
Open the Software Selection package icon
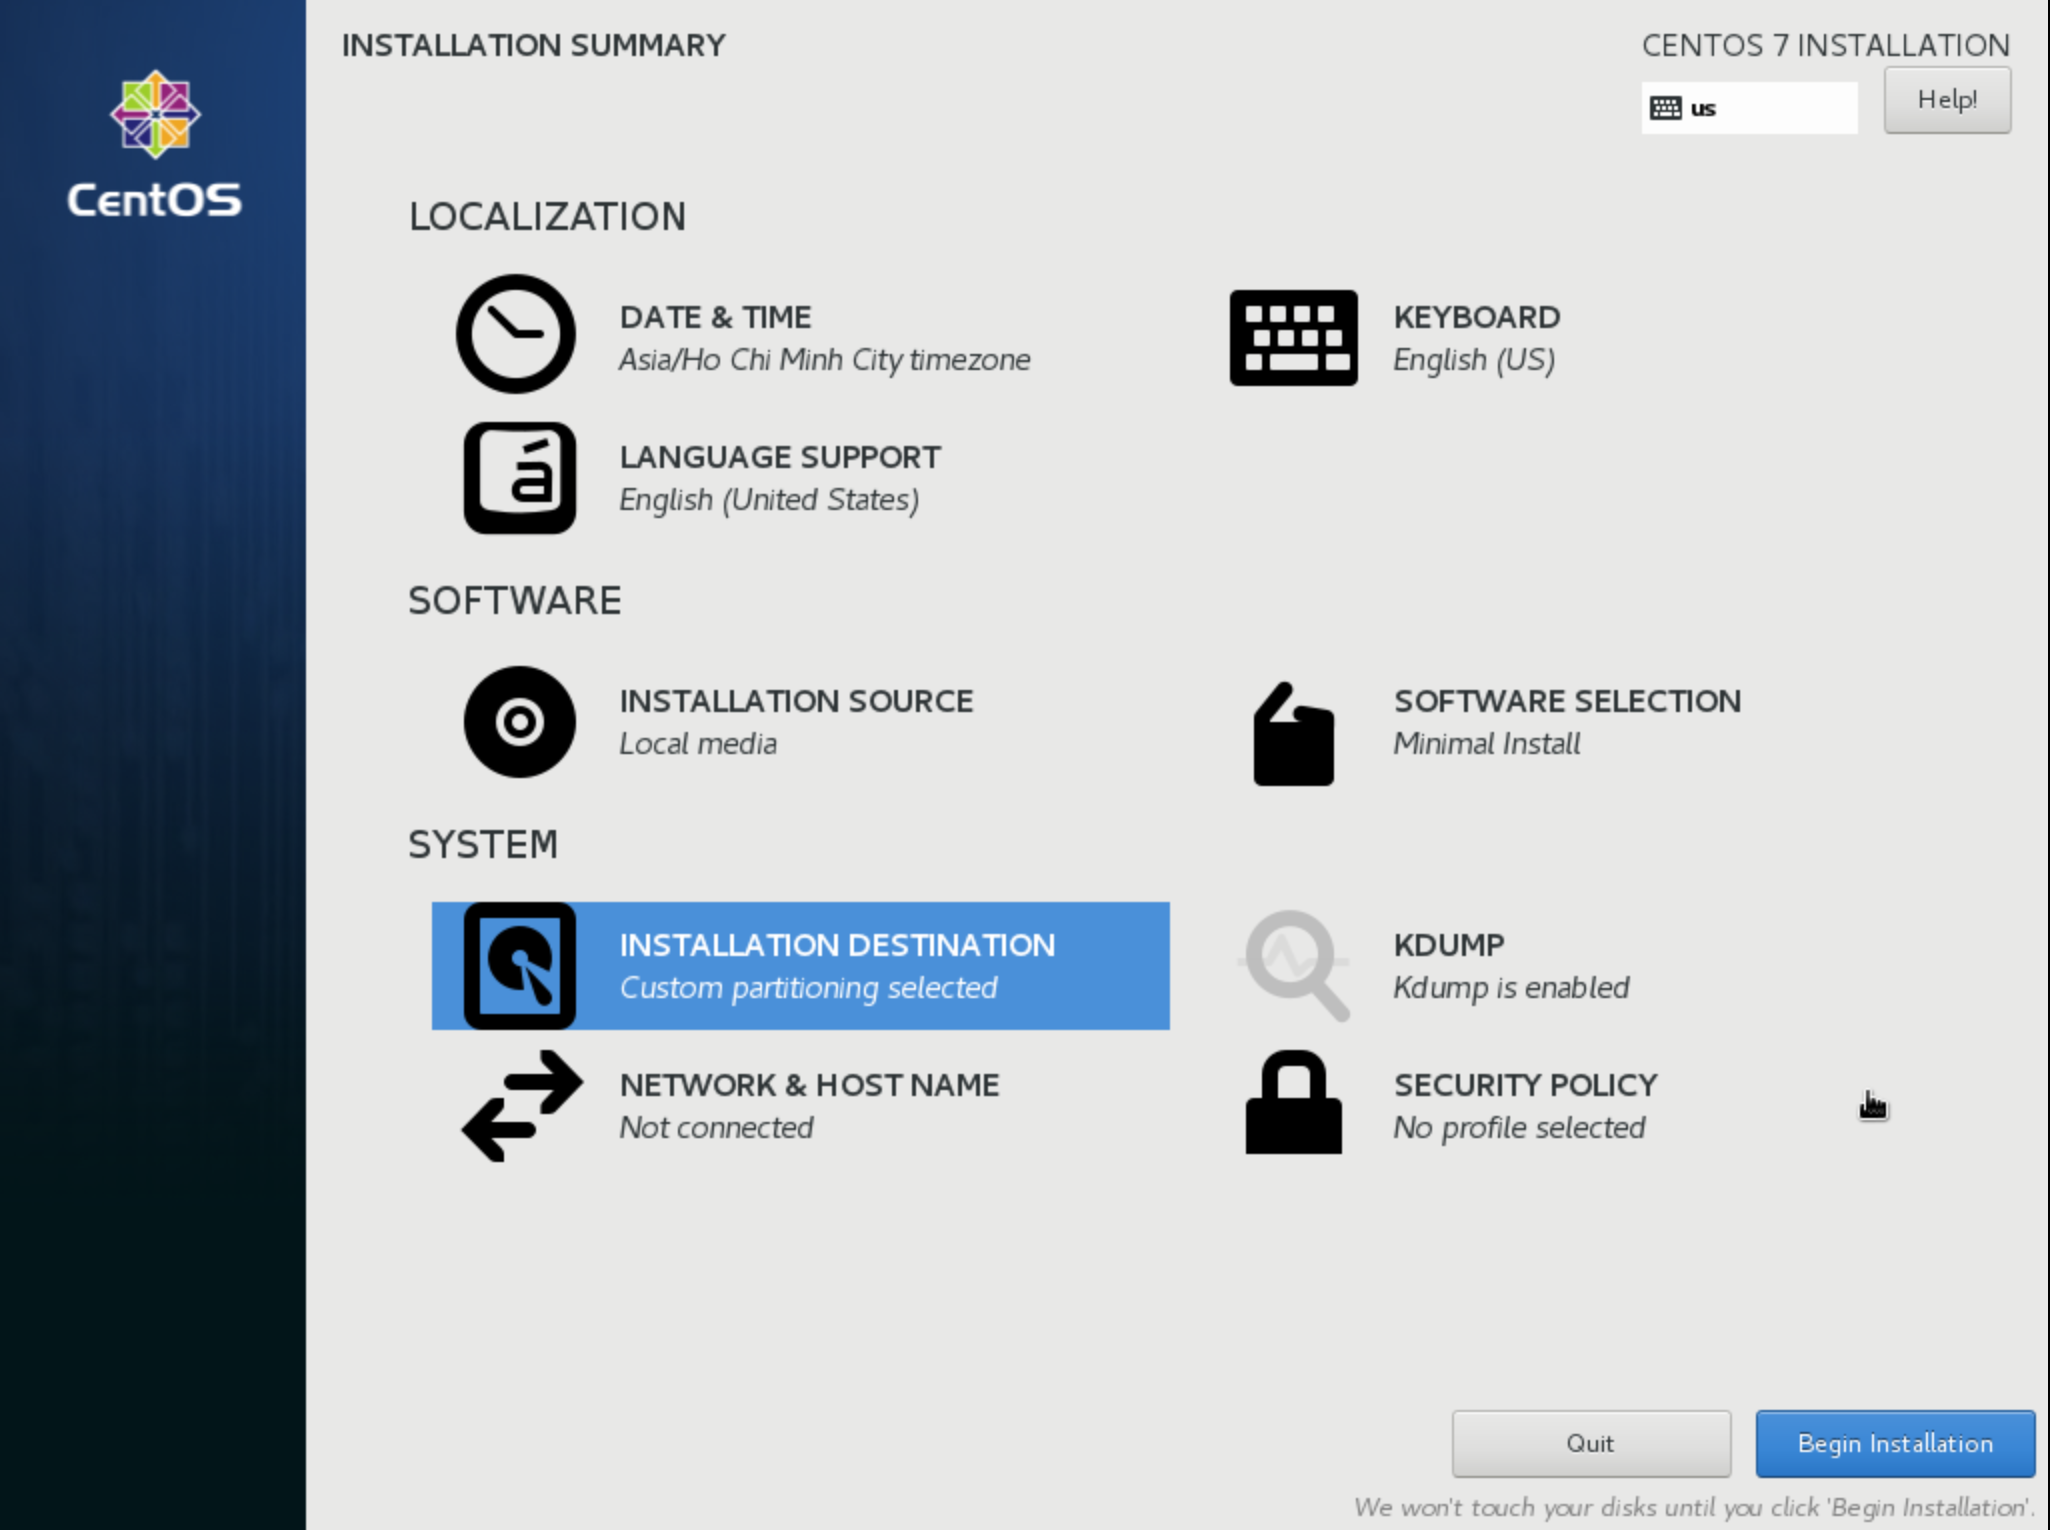pos(1293,734)
